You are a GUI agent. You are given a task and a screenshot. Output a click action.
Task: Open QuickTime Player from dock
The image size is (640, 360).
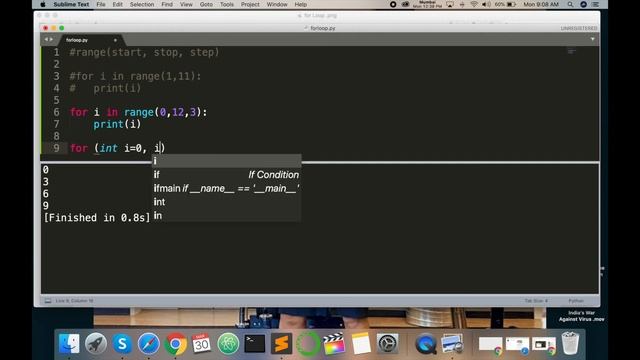pyautogui.click(x=426, y=343)
